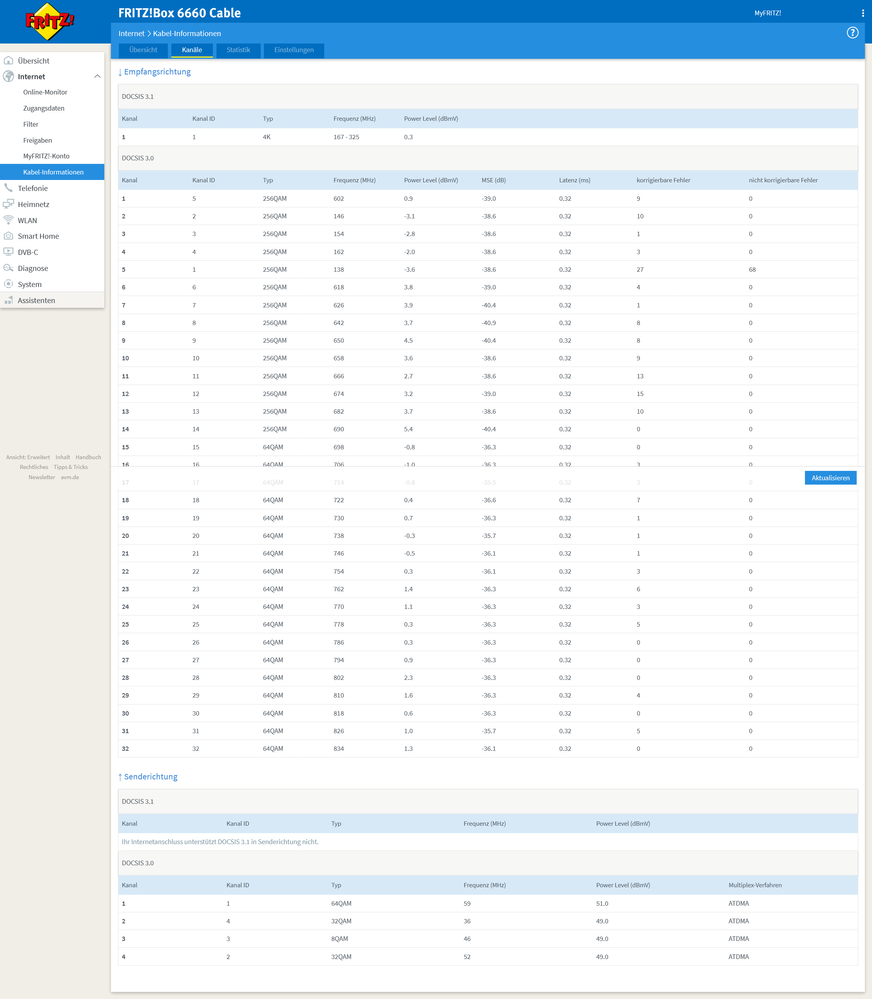Click the WLAN wifi icon

(9, 220)
